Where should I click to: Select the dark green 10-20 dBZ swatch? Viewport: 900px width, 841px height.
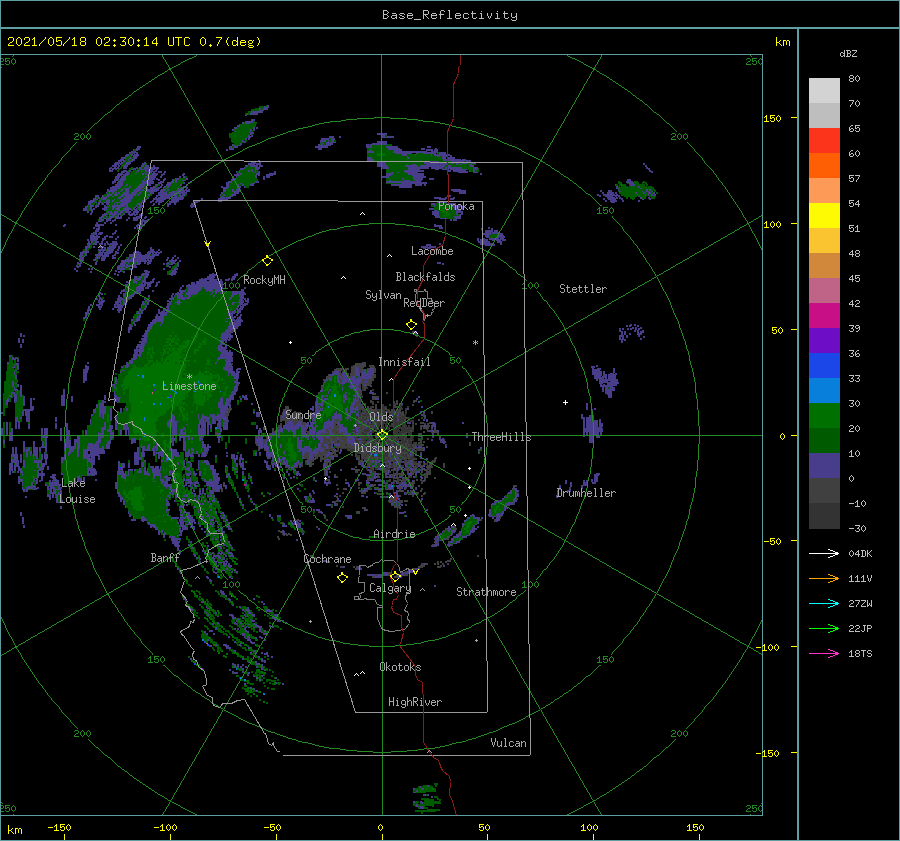click(x=824, y=441)
